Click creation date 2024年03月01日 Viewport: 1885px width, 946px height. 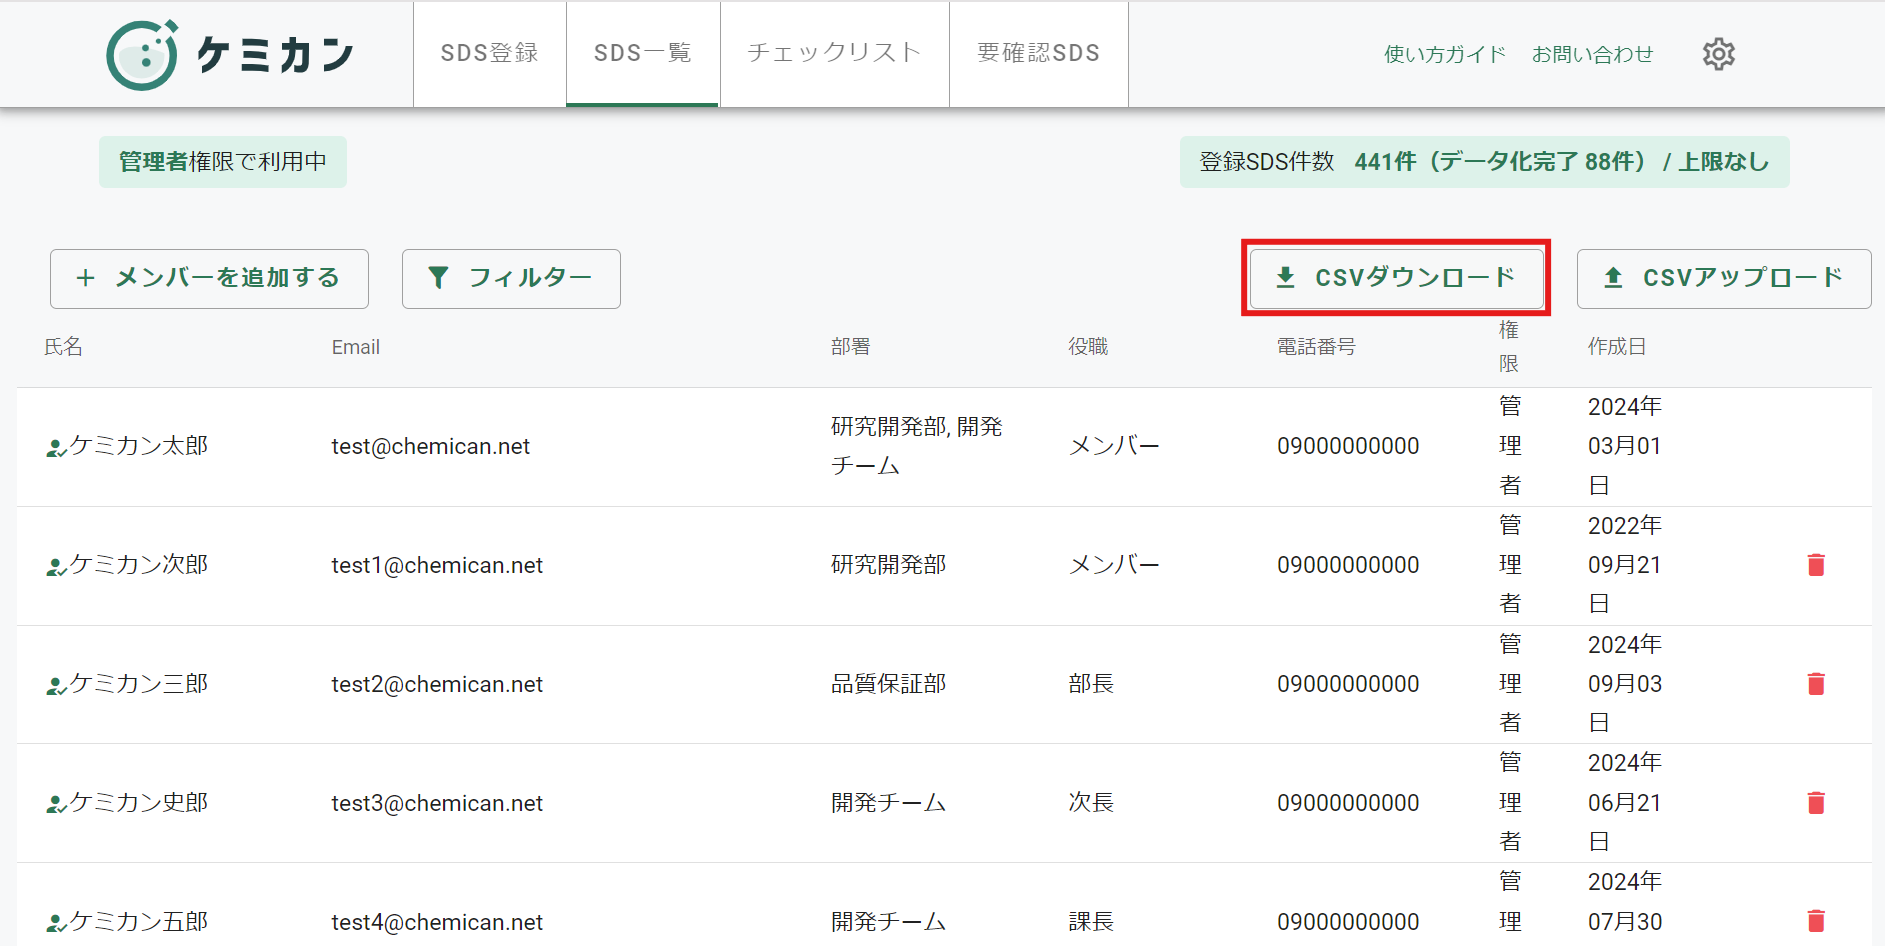(1625, 446)
